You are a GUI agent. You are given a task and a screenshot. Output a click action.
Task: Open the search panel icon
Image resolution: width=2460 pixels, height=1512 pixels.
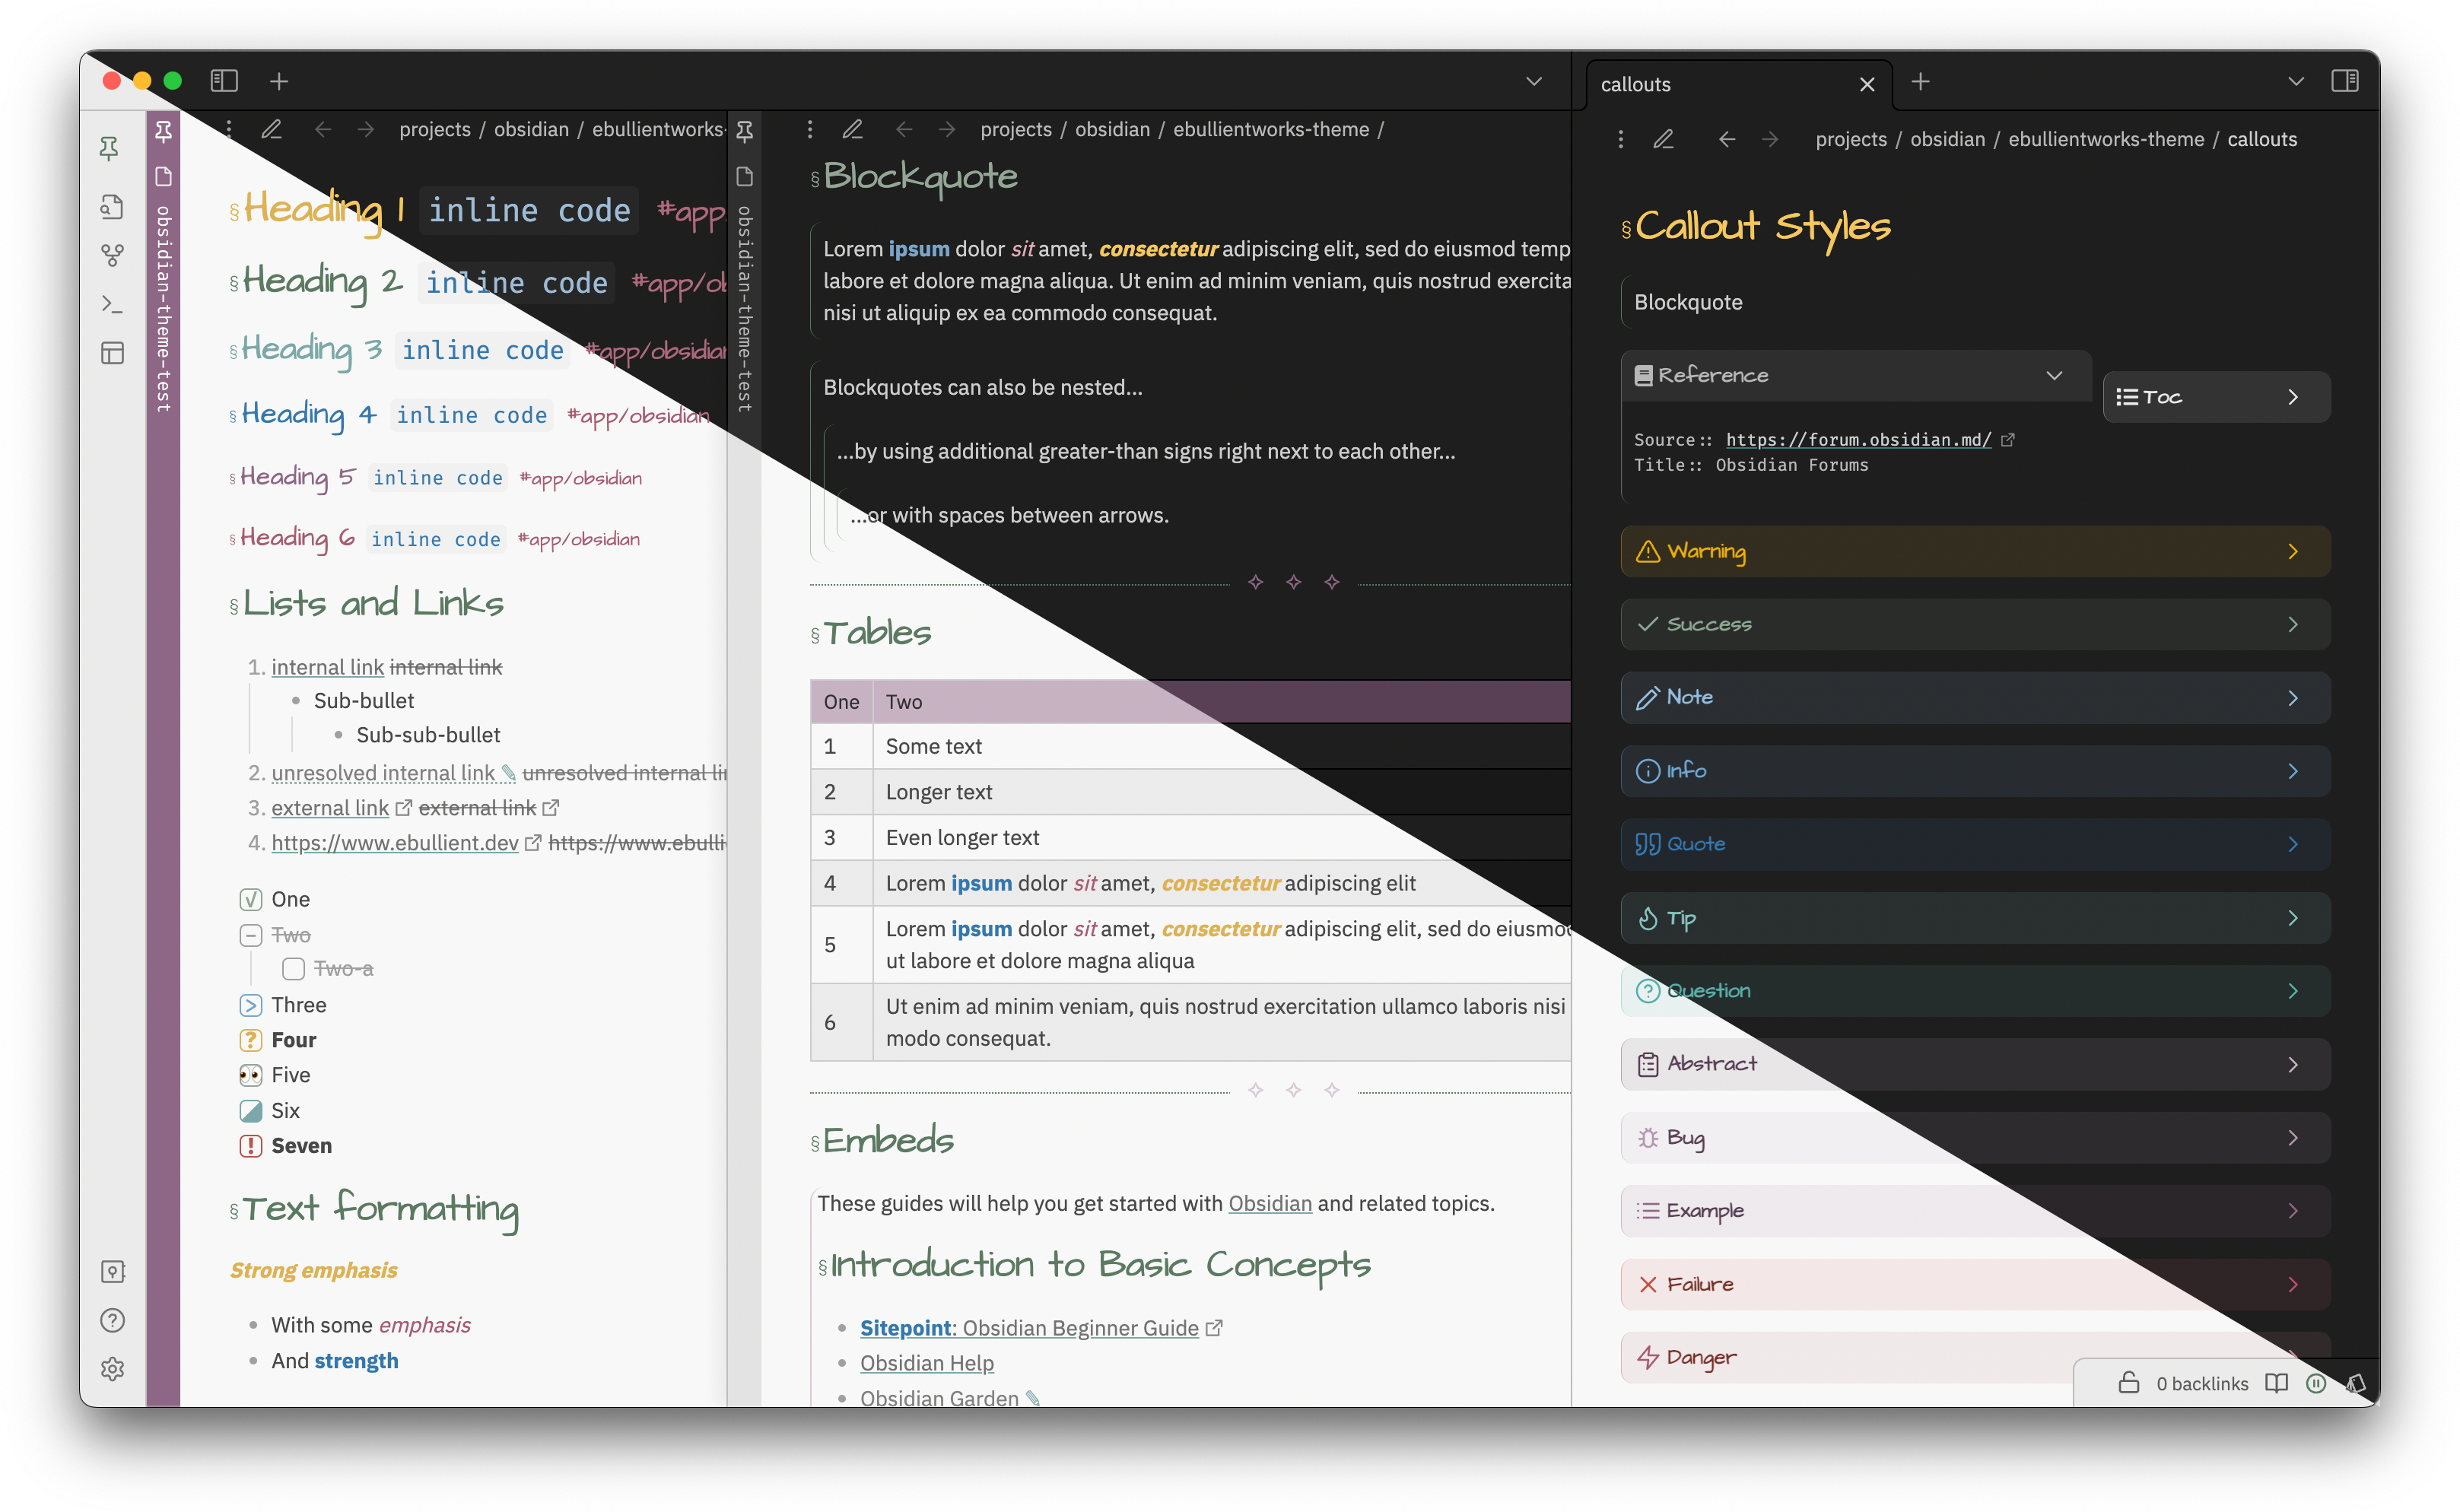113,205
